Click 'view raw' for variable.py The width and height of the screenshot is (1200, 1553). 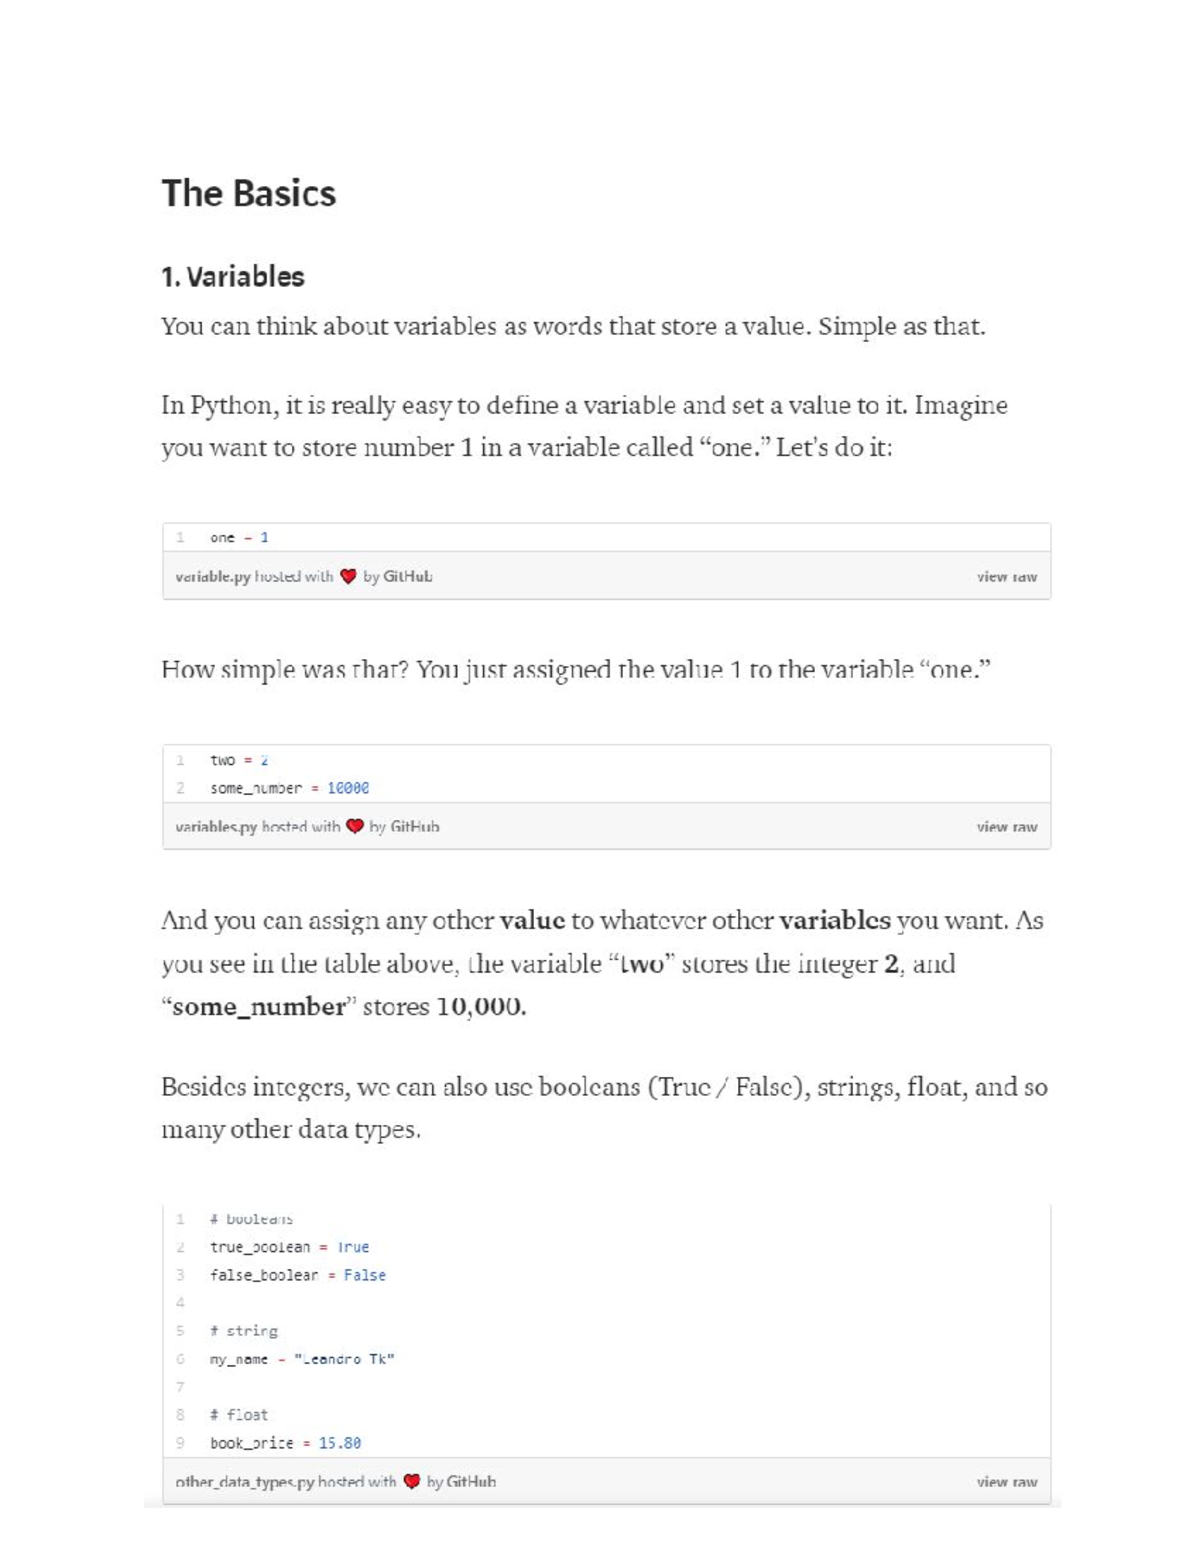click(1007, 576)
